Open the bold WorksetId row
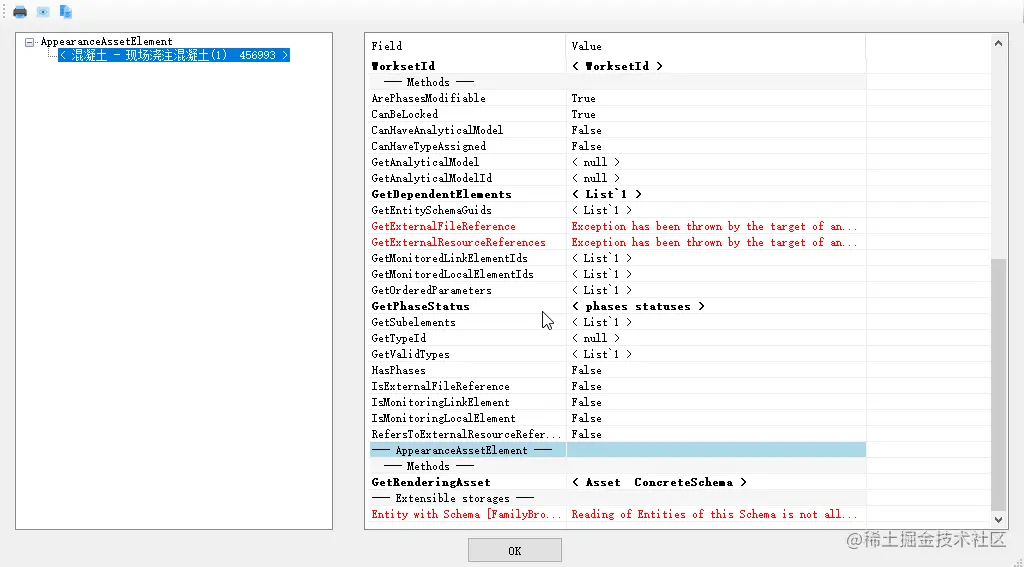 pos(403,66)
